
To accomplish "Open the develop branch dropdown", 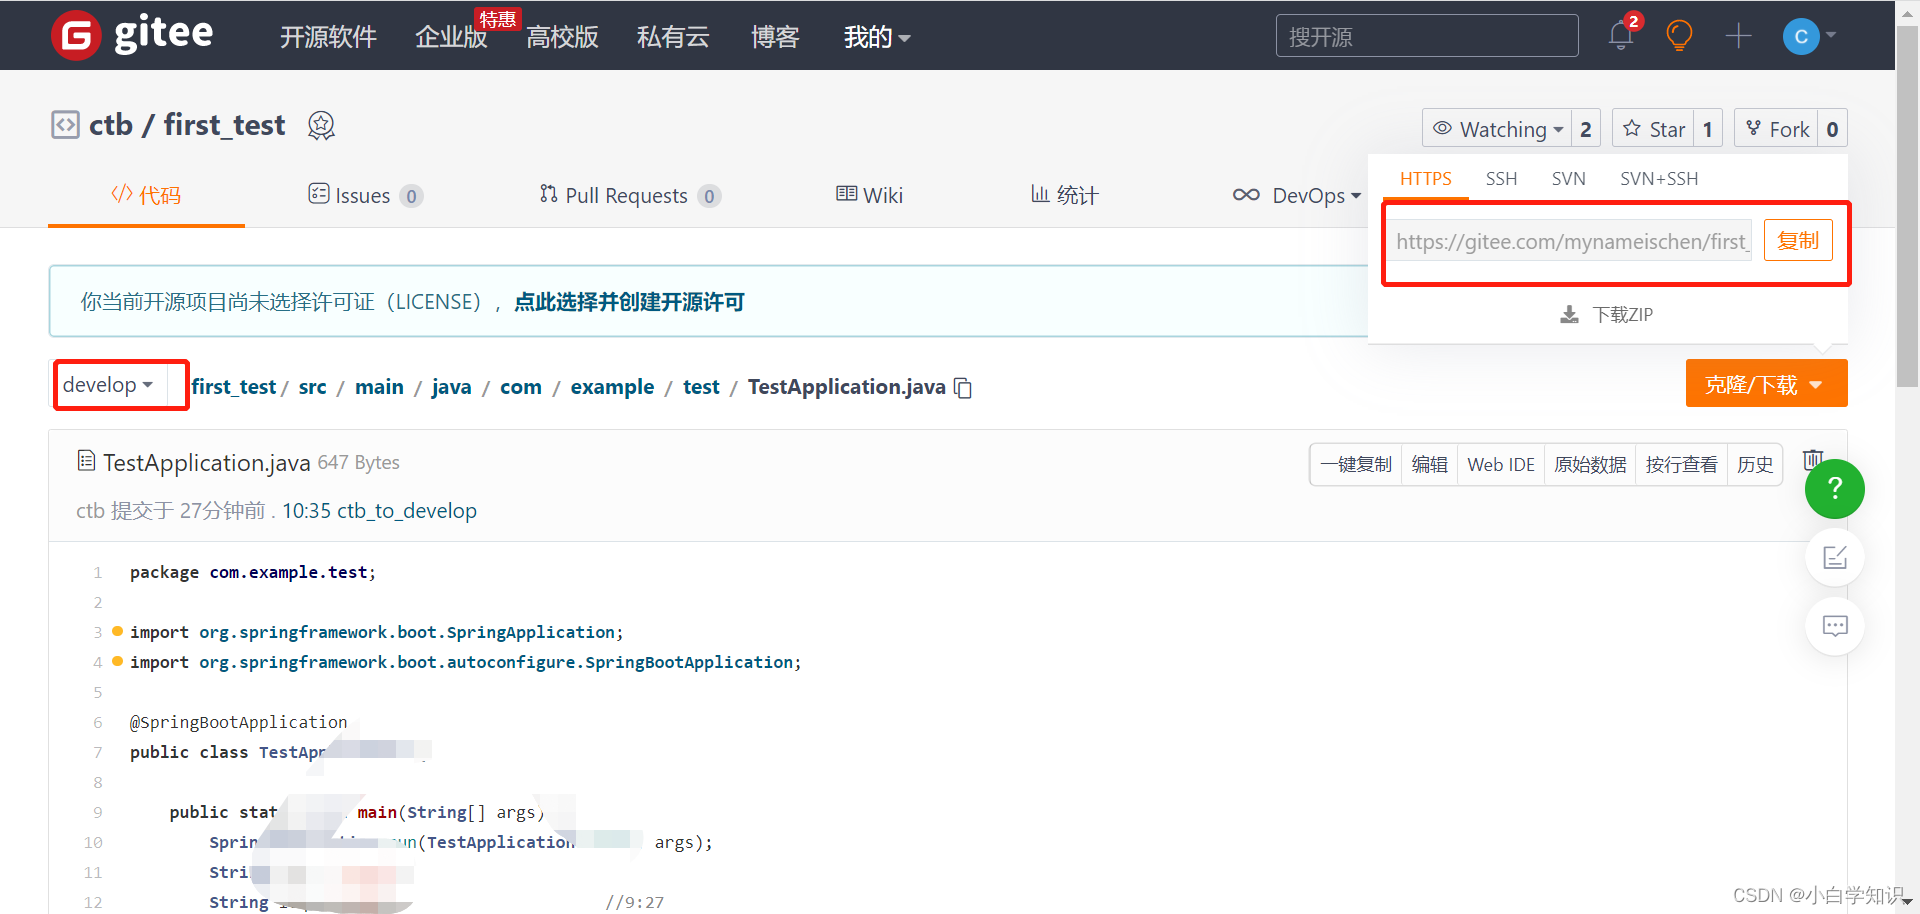I will tap(108, 385).
